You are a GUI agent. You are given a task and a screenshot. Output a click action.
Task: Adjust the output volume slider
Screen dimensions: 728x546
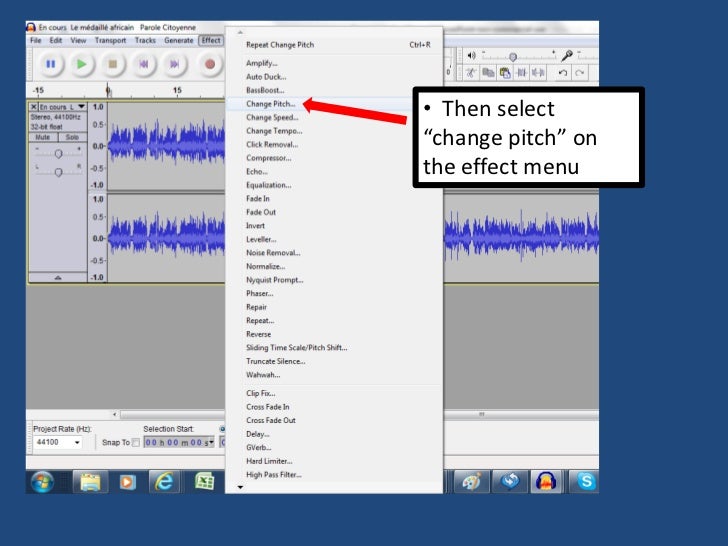click(x=513, y=57)
